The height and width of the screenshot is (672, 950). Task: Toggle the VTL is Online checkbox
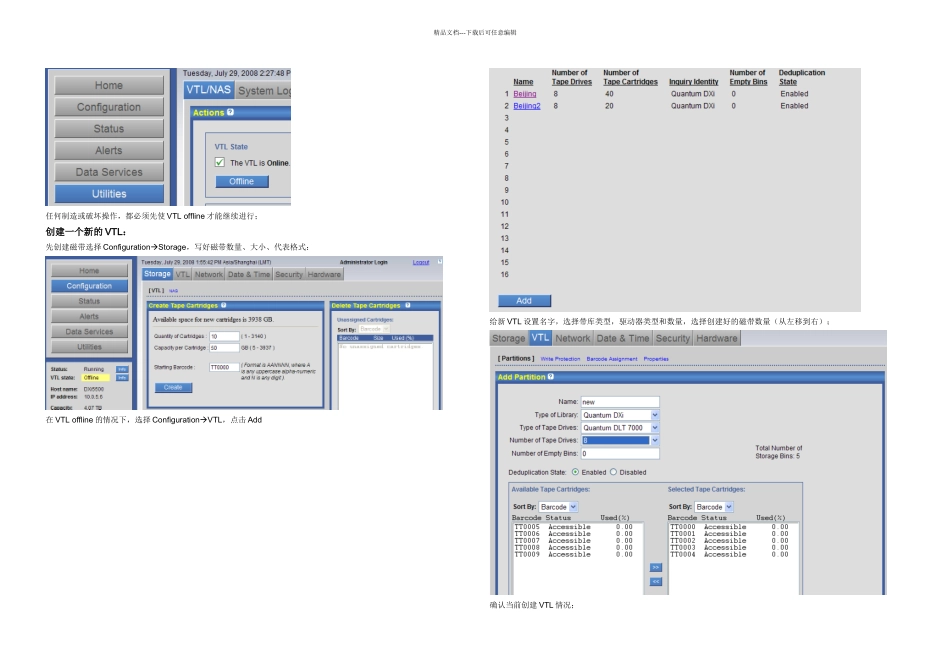pos(220,162)
